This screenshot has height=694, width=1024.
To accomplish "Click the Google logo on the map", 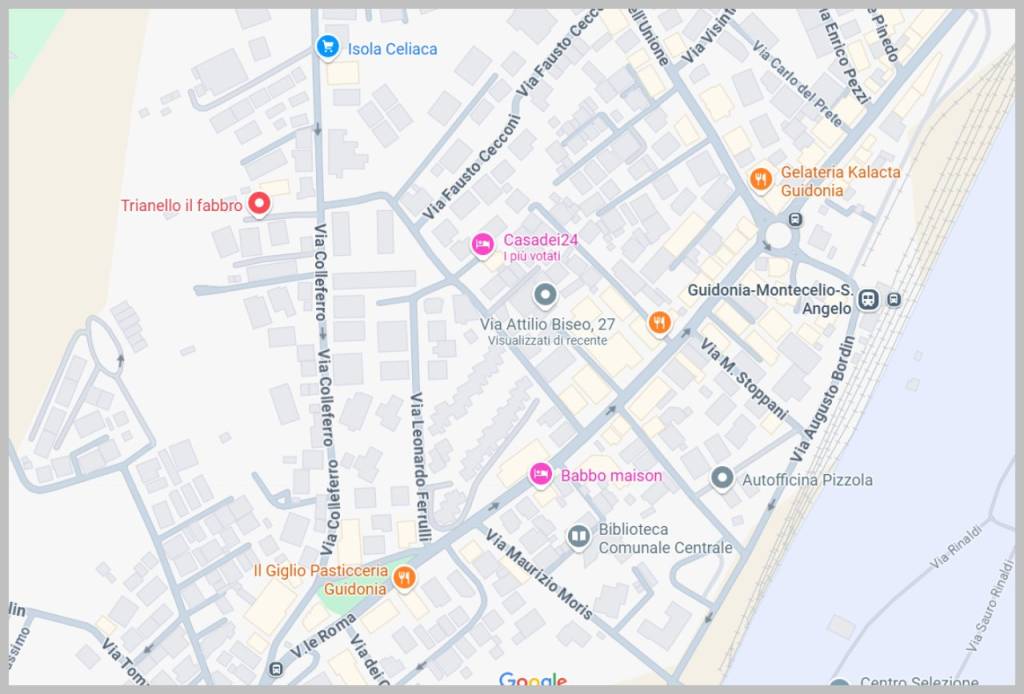I will (533, 680).
